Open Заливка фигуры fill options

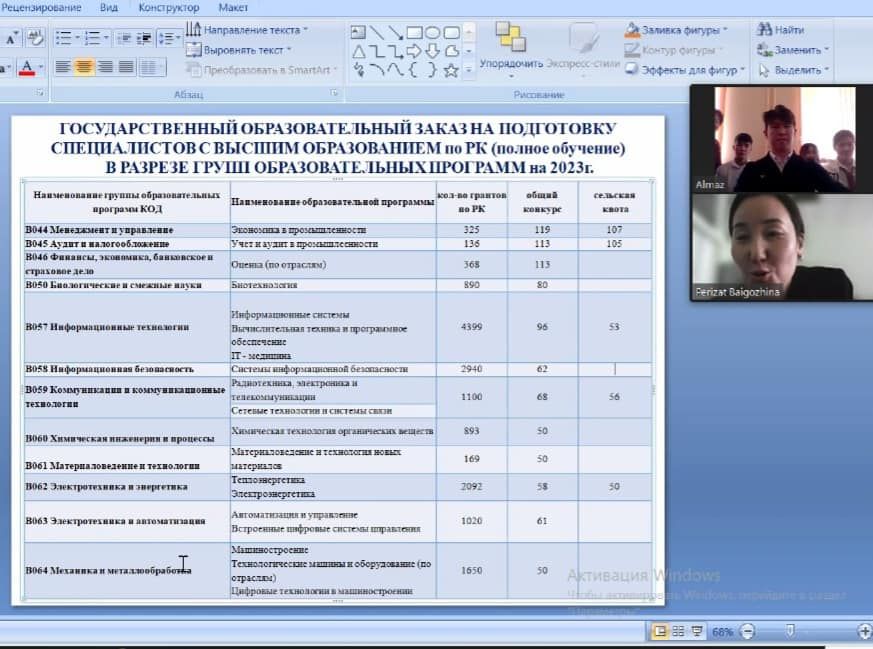tap(677, 30)
